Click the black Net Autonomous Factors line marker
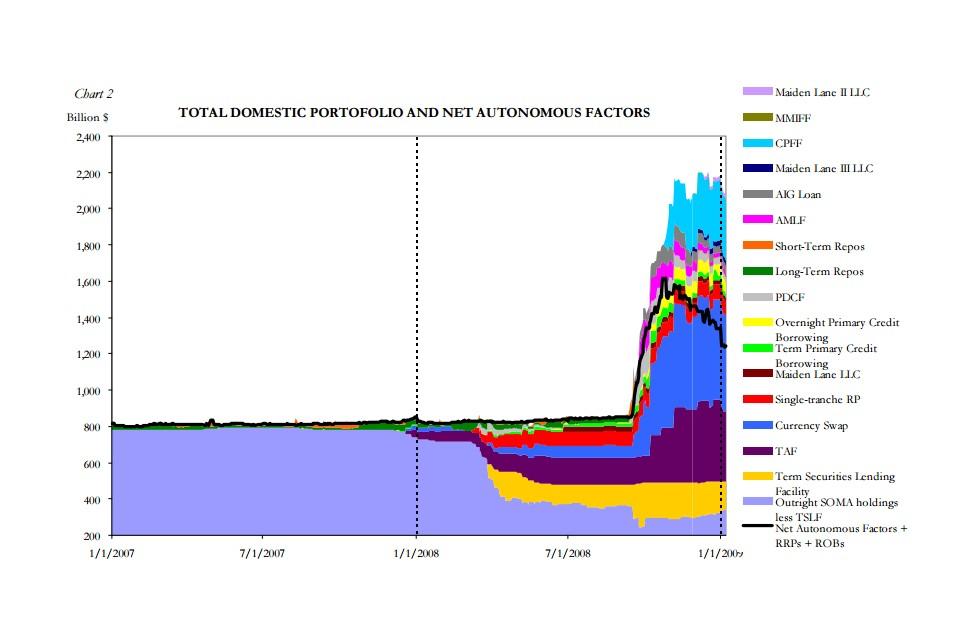 757,526
